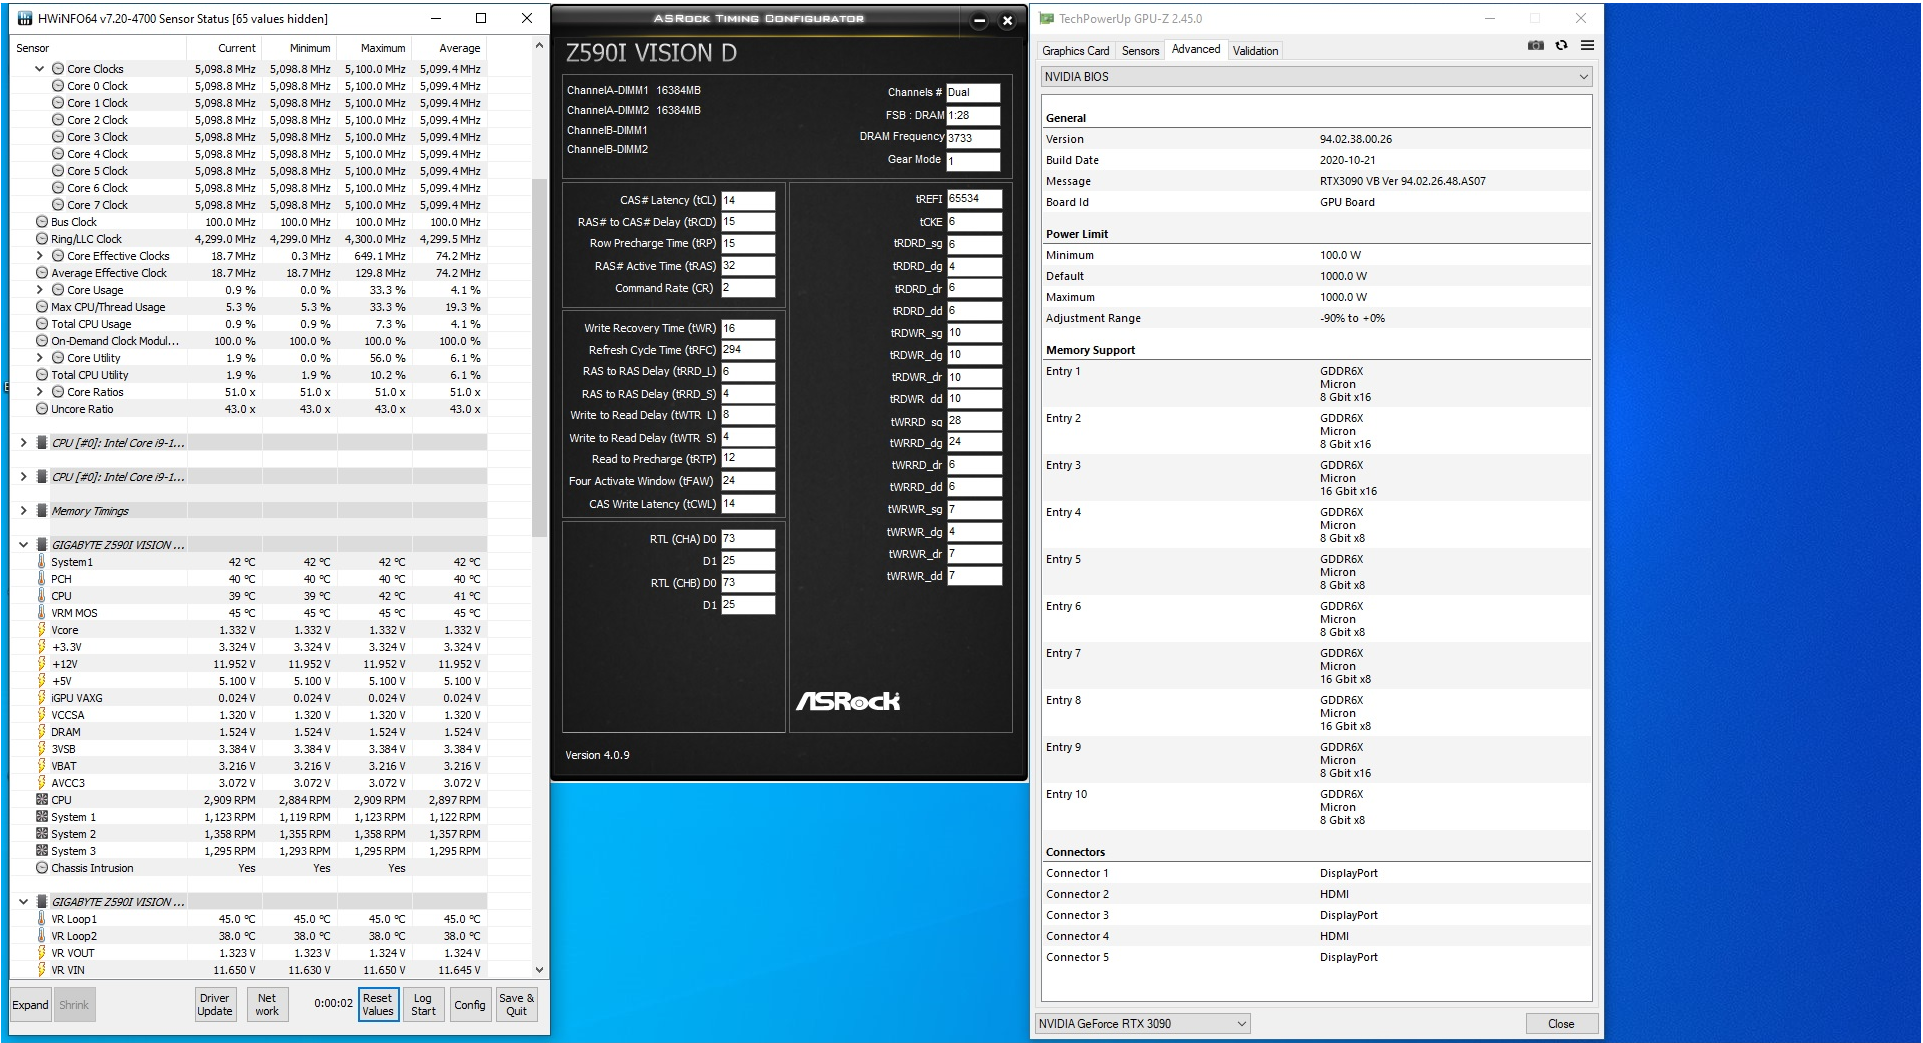Viewport: 1923px width, 1043px height.
Task: Click Save & Quit button
Action: (x=516, y=1005)
